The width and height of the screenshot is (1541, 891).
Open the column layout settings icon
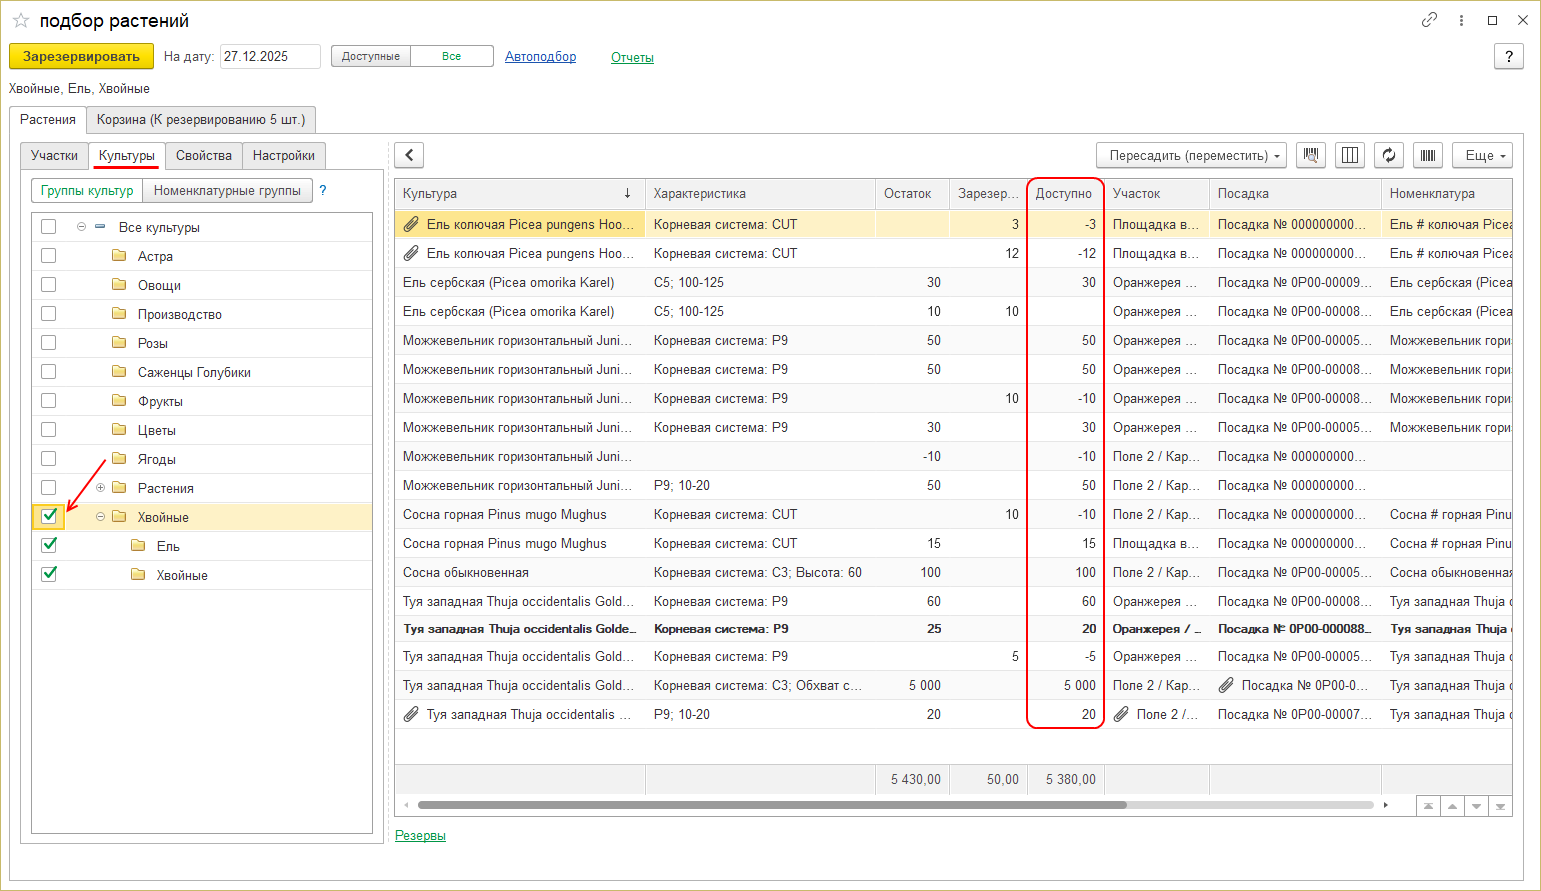click(1350, 155)
